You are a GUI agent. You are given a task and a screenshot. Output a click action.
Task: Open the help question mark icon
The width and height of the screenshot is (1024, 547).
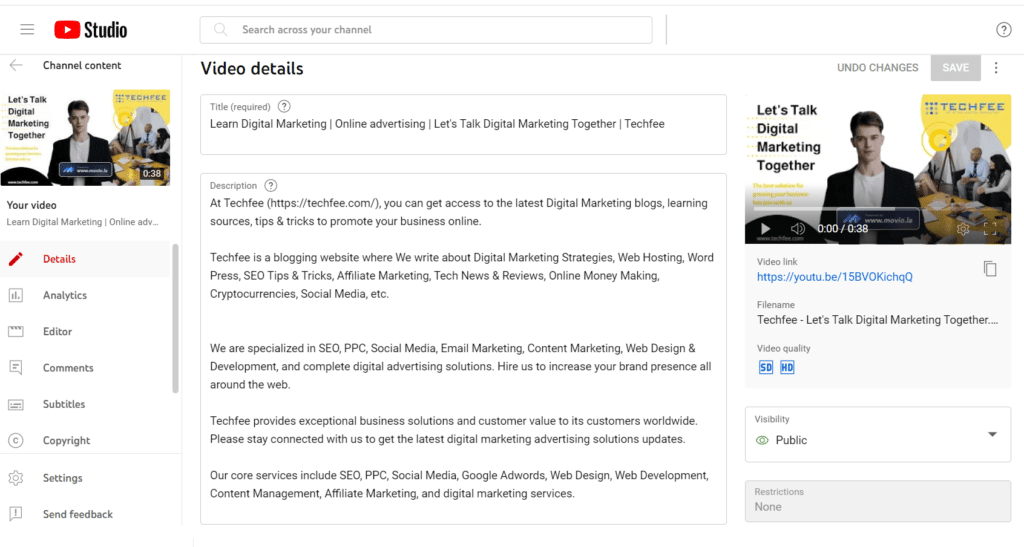tap(1003, 29)
